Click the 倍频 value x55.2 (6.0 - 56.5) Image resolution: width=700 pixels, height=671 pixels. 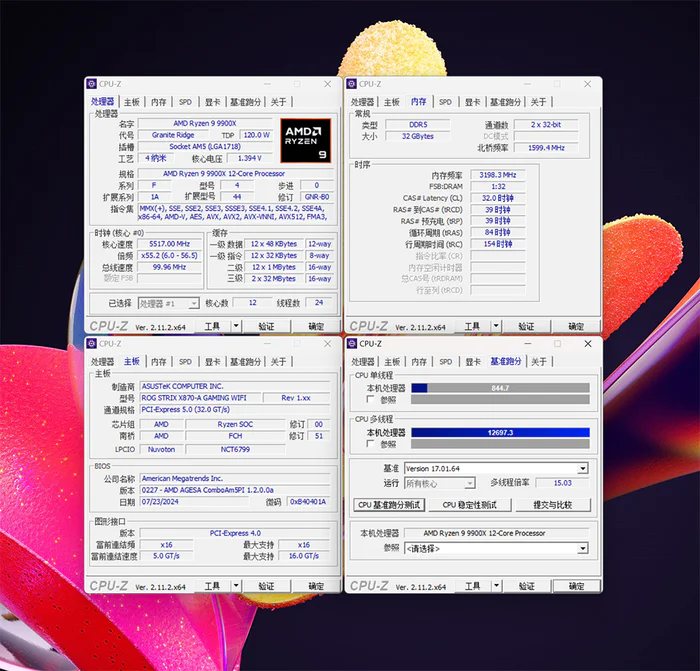point(170,255)
